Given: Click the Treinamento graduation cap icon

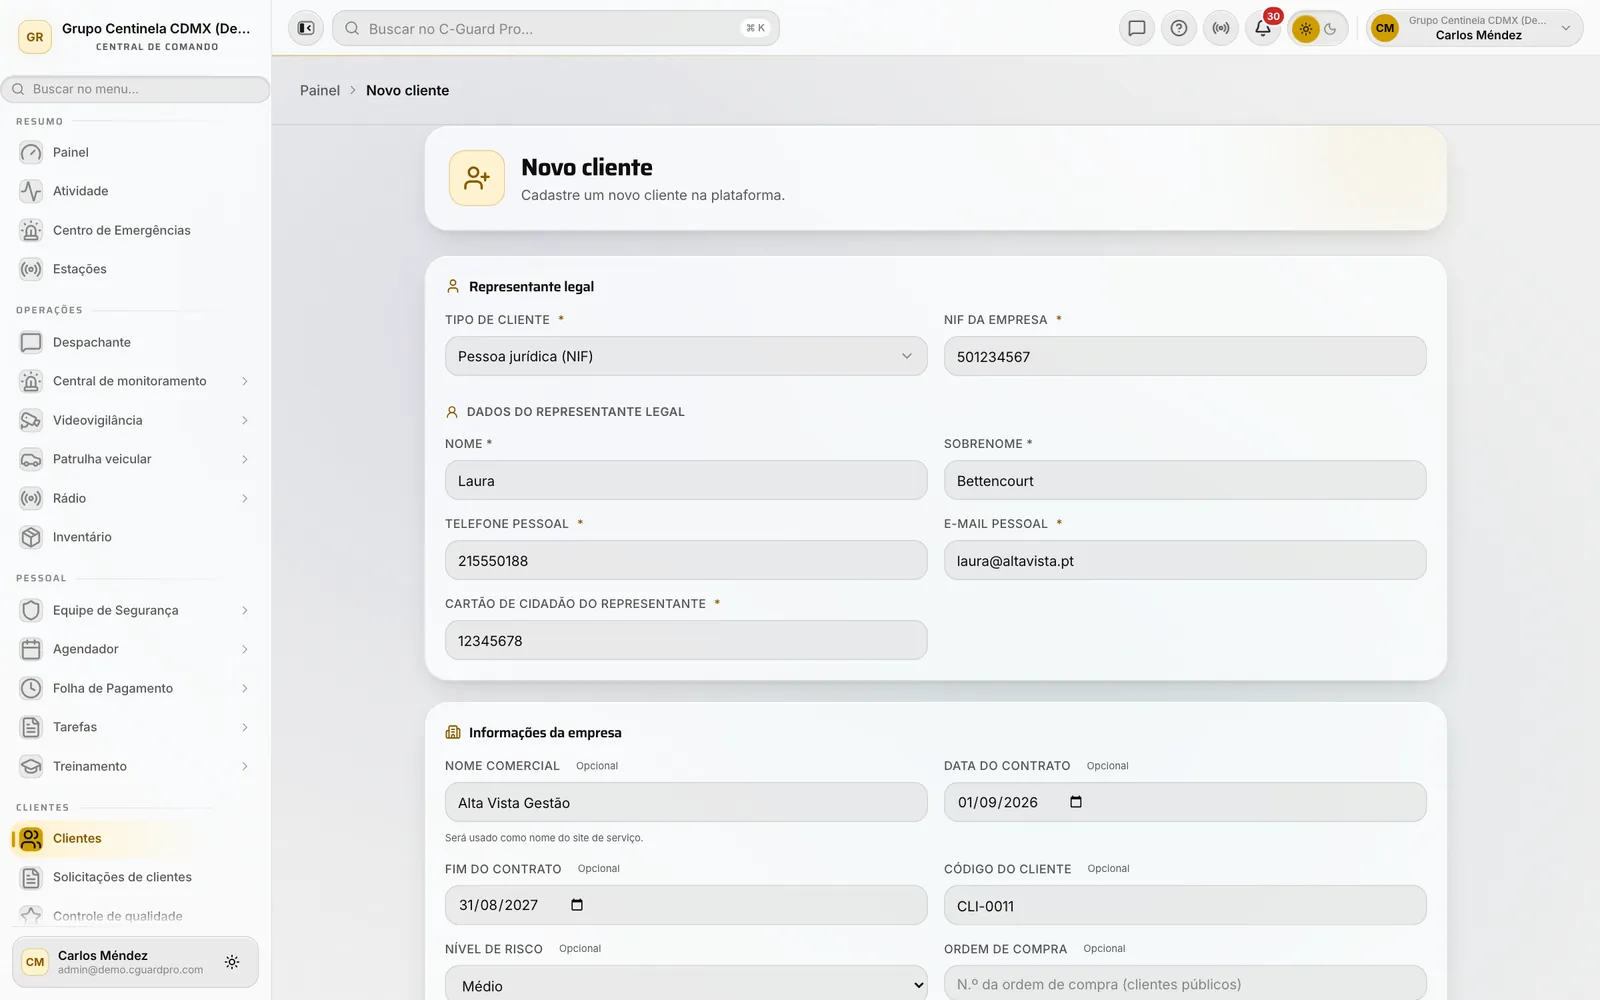Looking at the screenshot, I should click(x=31, y=766).
